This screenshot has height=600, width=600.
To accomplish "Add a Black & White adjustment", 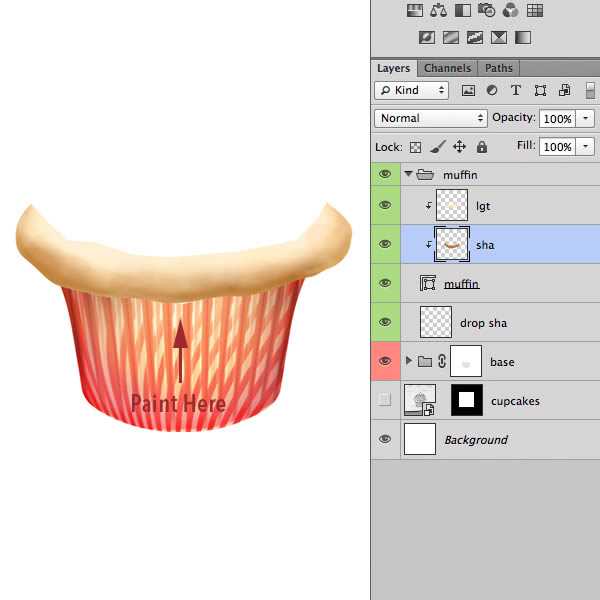I will (462, 11).
